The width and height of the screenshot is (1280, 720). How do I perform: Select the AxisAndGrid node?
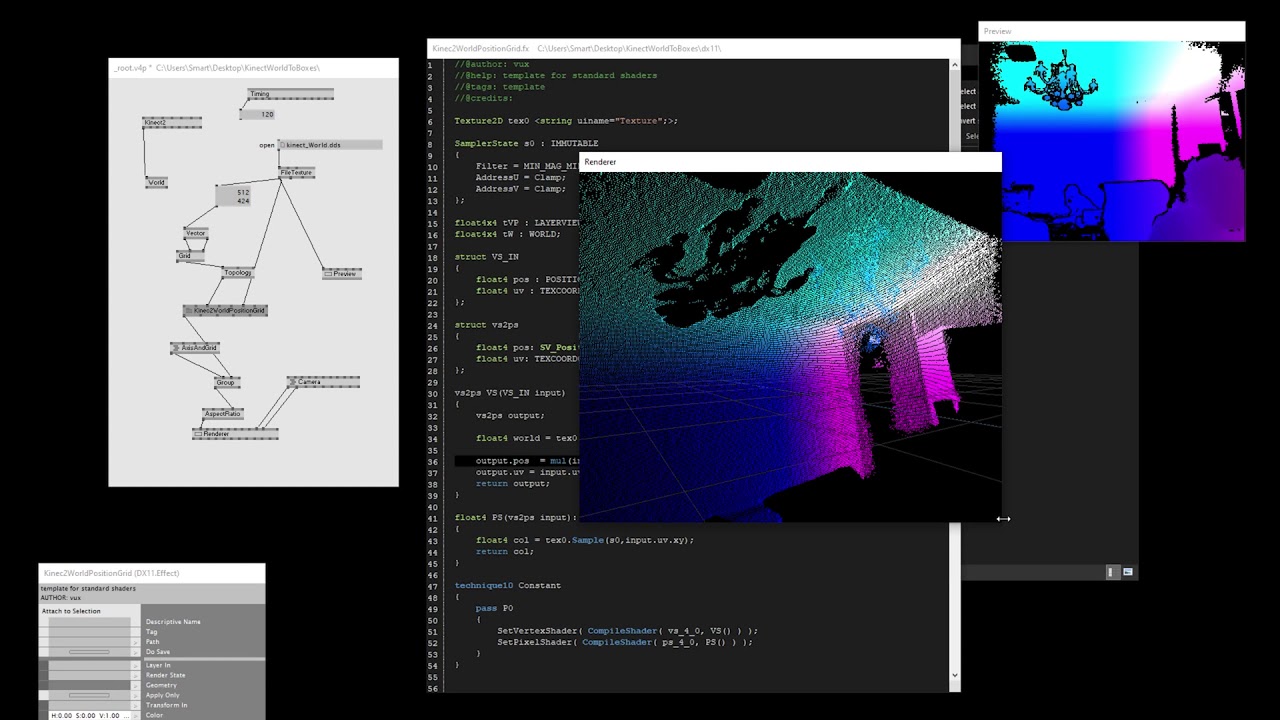[195, 348]
